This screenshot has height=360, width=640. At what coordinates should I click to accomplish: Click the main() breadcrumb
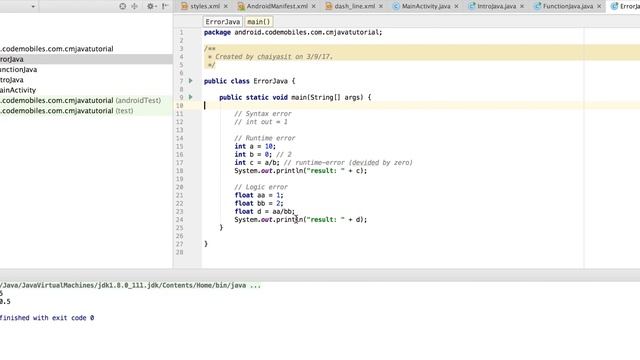pos(259,22)
